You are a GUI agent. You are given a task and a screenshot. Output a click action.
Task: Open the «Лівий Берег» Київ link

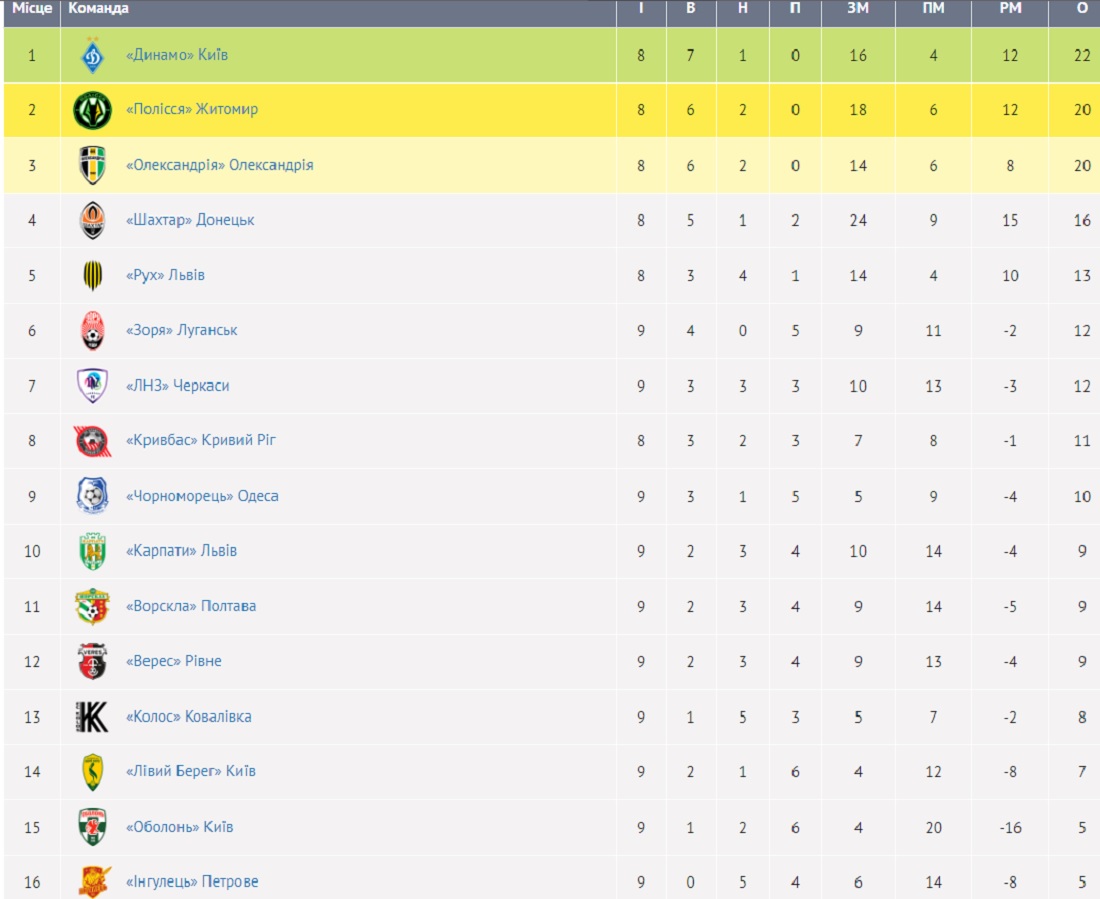point(191,771)
